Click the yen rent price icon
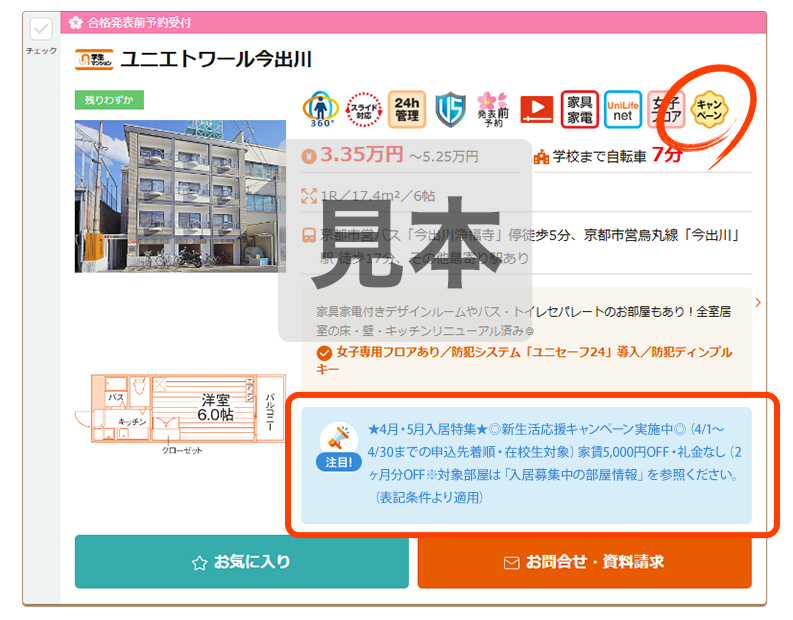Screen dimensions: 793x620 click(309, 156)
